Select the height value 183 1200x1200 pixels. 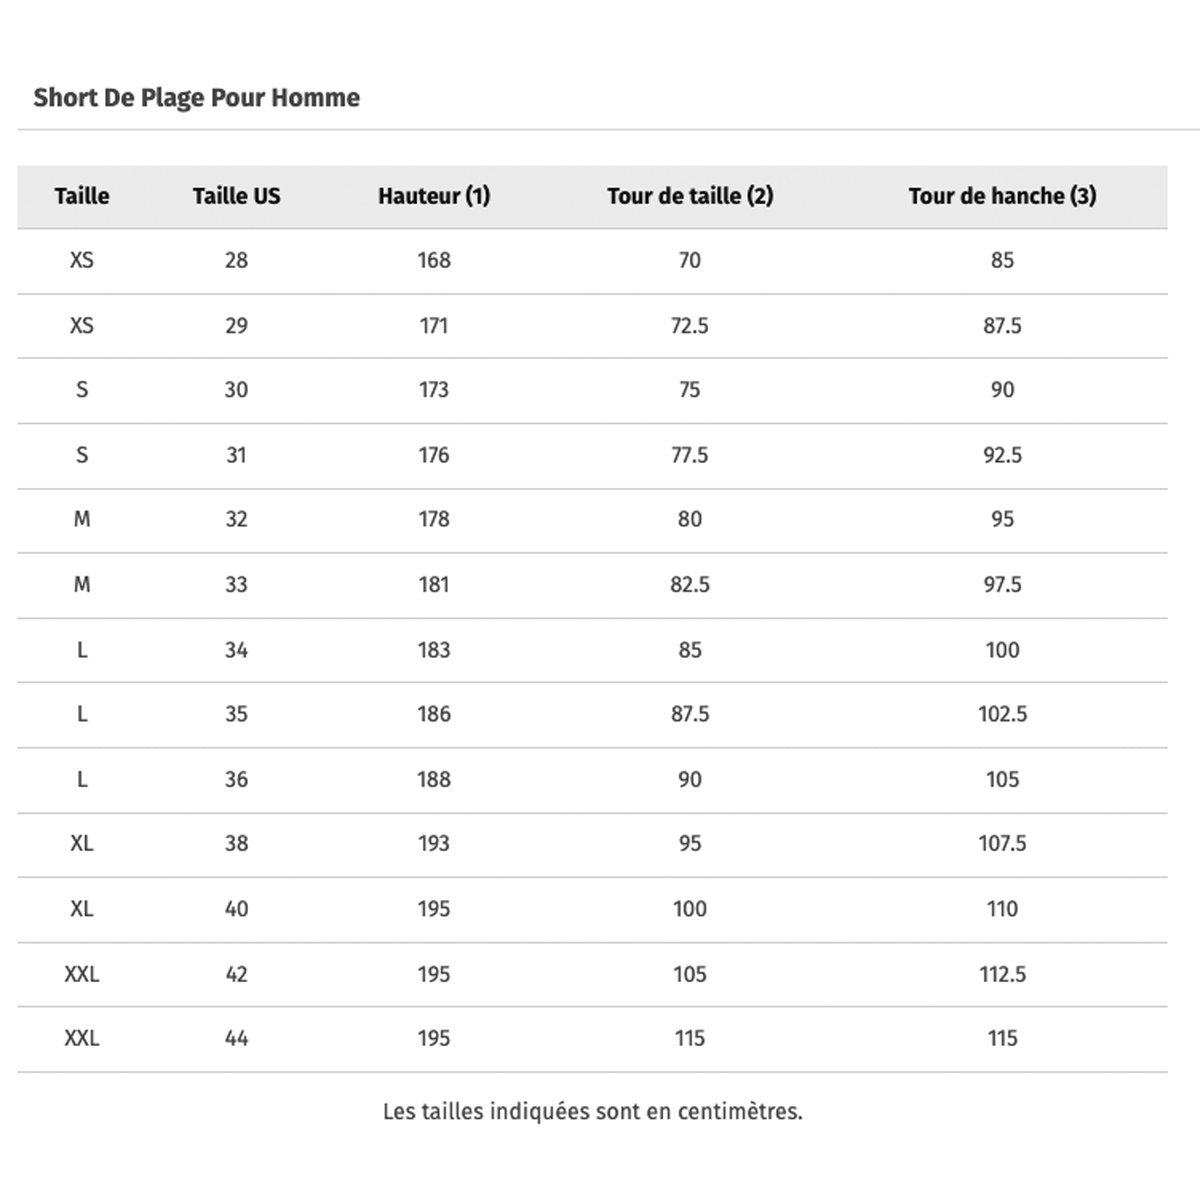click(434, 650)
